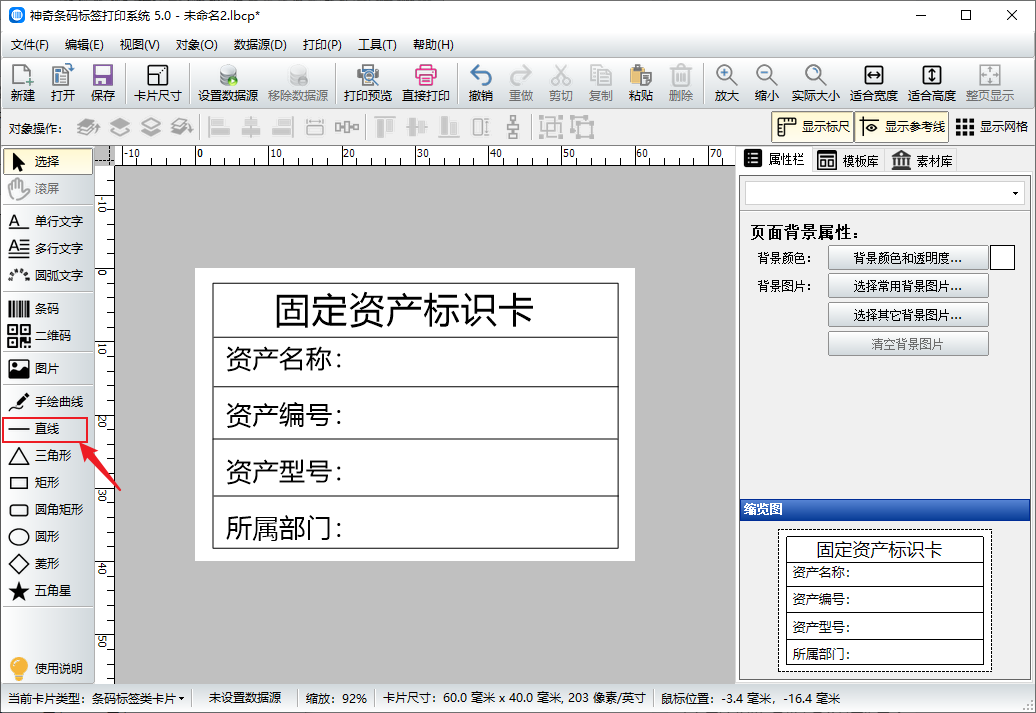The width and height of the screenshot is (1036, 713).
Task: Select the 三角形 triangle tool
Action: click(x=47, y=455)
